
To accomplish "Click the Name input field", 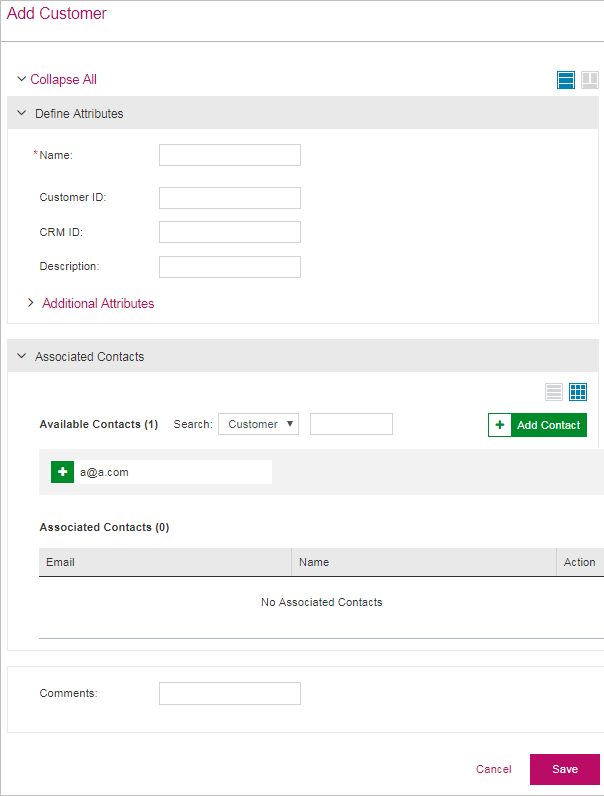I will 229,155.
